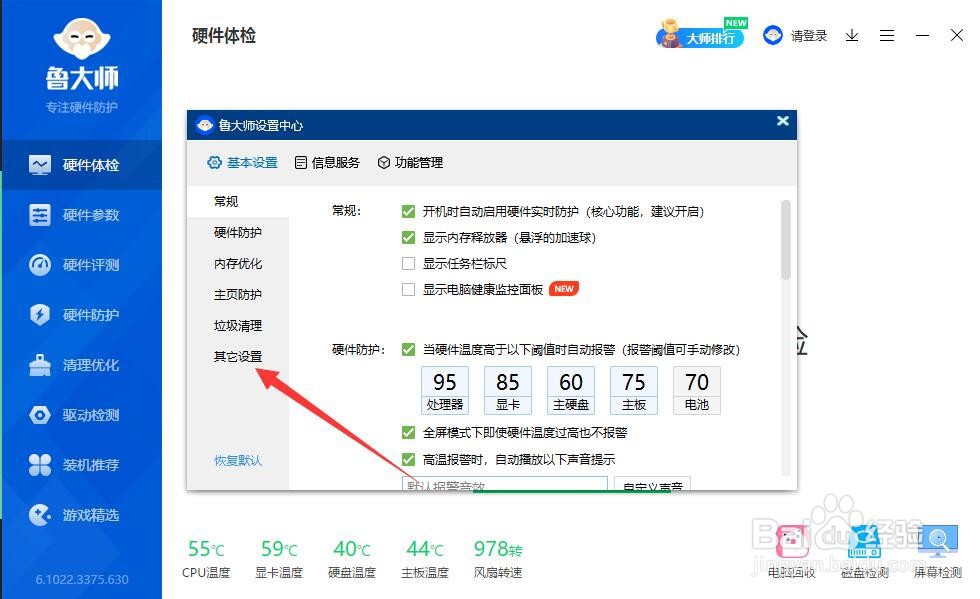
Task: Click the 44℃ 主板温度 reading
Action: 425,559
